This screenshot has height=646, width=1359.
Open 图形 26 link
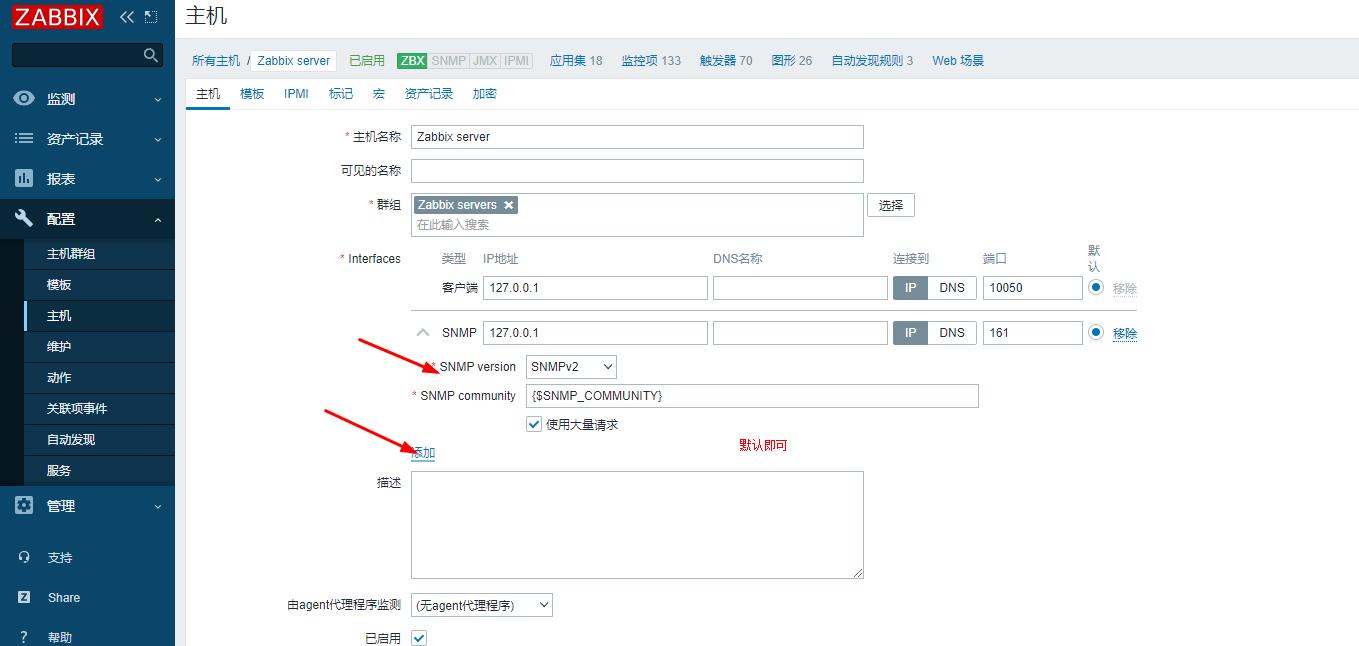click(792, 60)
